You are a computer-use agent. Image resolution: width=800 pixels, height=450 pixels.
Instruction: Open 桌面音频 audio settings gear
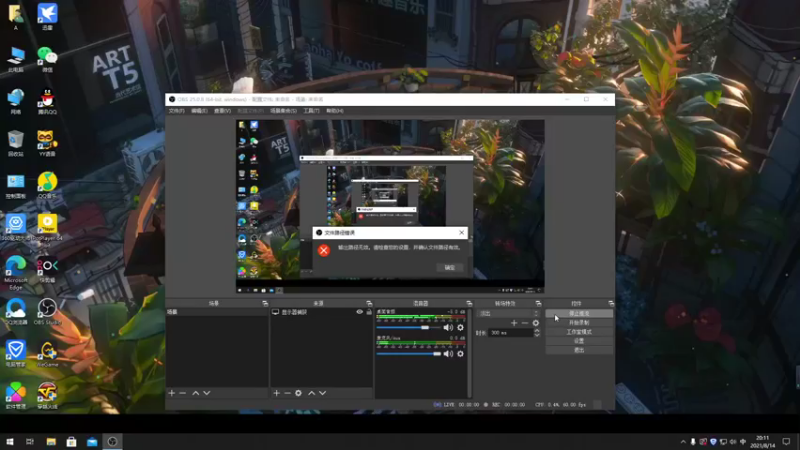460,328
